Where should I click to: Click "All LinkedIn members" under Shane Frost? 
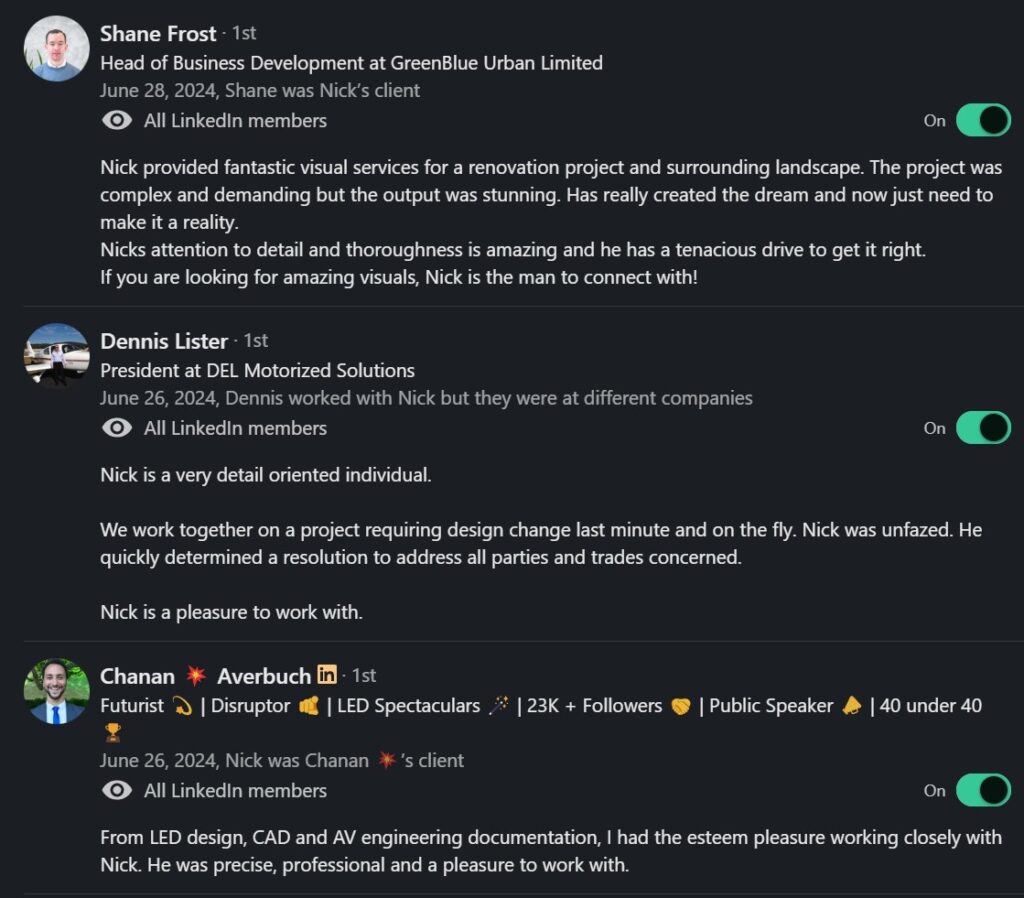click(235, 121)
